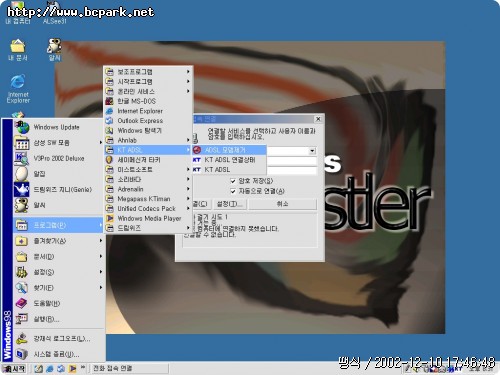Screen dimensions: 500x375
Task: Click the 취소 button in the dialog
Action: 283,204
